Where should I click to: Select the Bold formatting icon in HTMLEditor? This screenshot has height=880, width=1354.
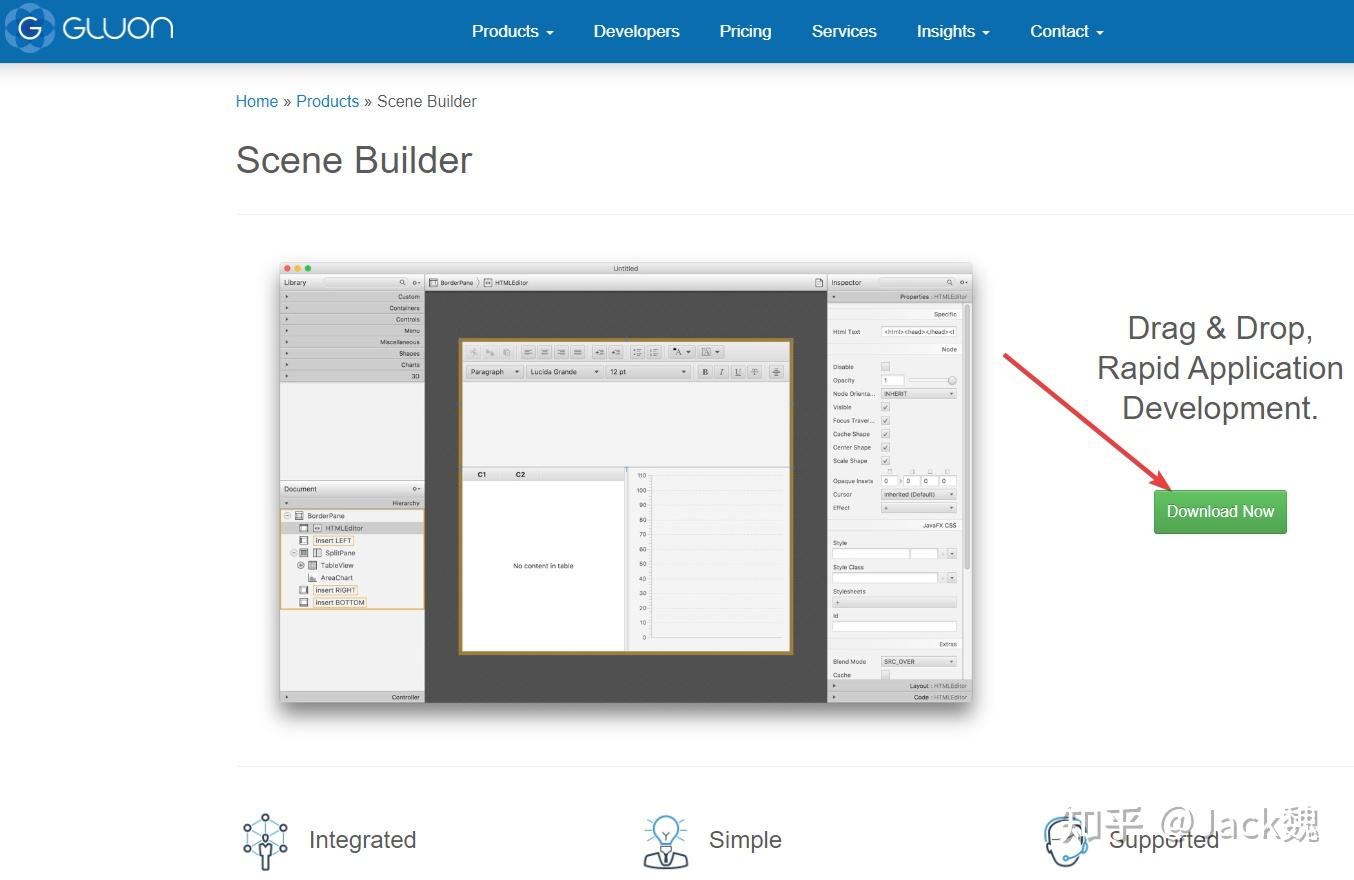(706, 372)
